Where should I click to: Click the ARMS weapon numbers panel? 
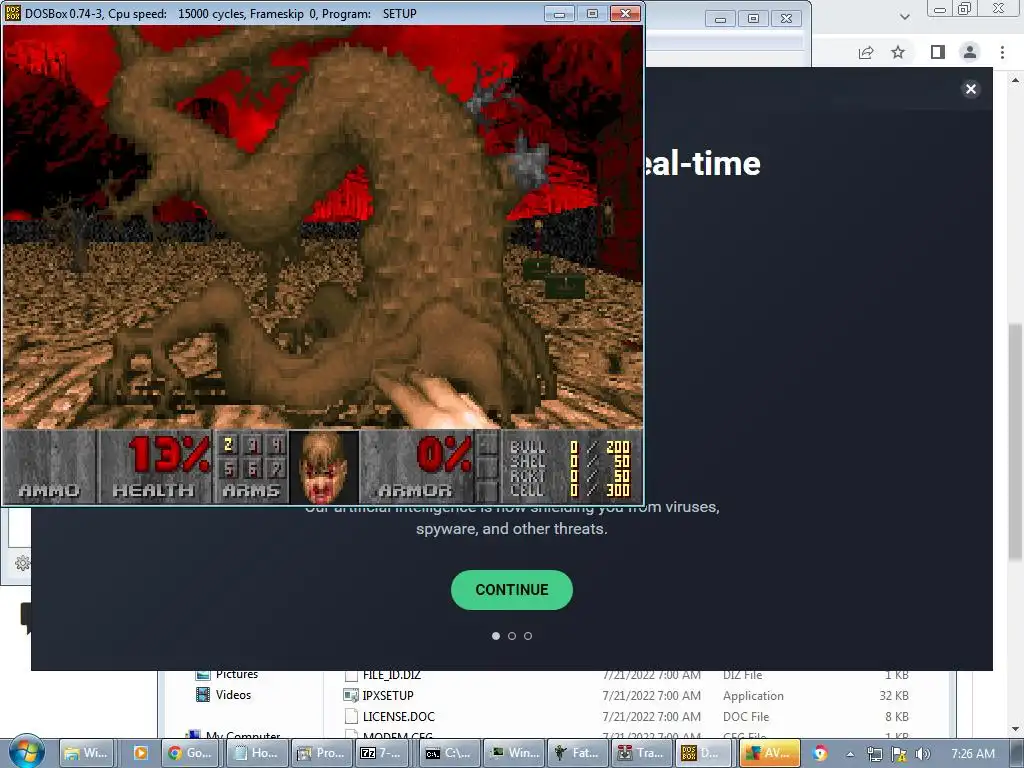[x=251, y=466]
